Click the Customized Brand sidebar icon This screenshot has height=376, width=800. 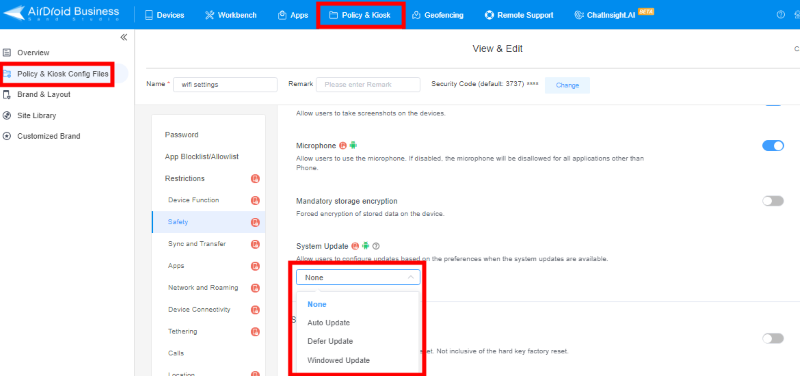pyautogui.click(x=7, y=136)
